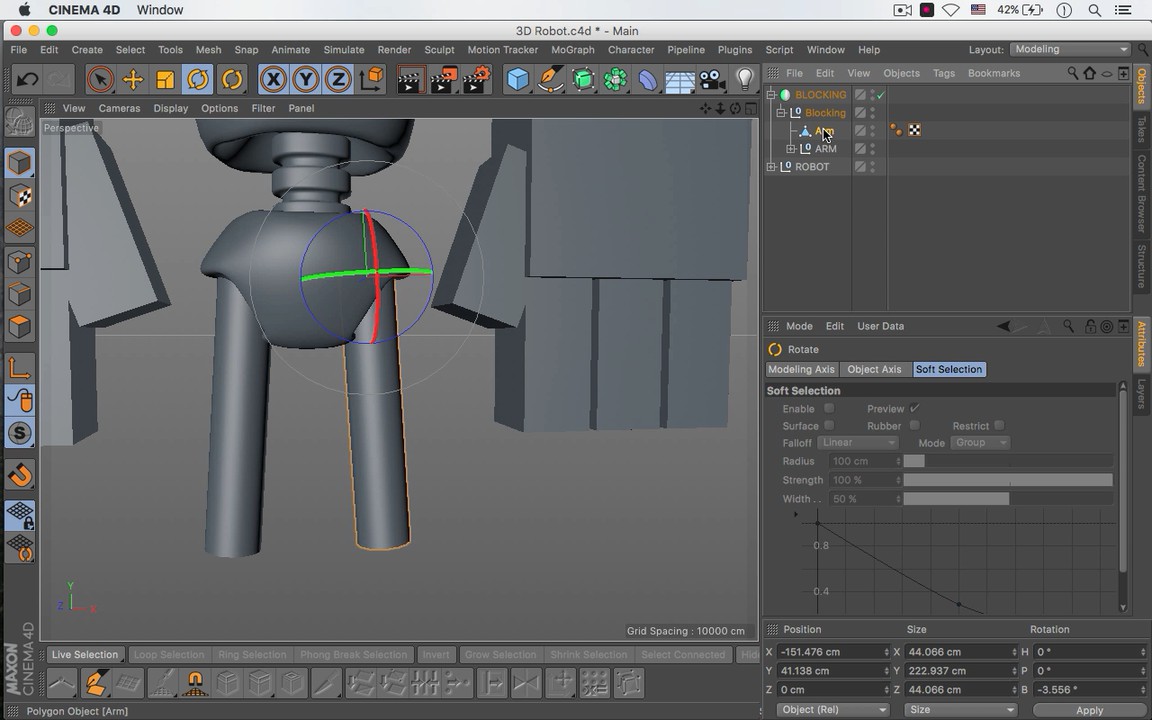The image size is (1152, 720).
Task: Open the Camera object icon
Action: [712, 80]
